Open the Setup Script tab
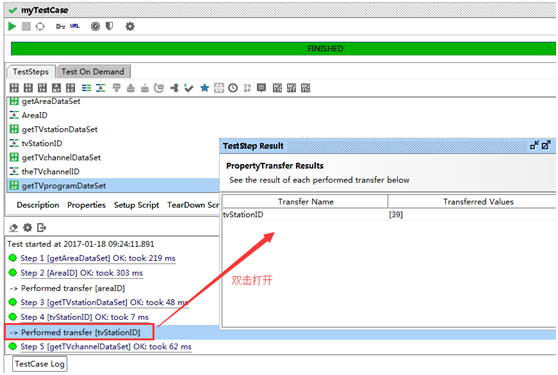Image resolution: width=558 pixels, height=375 pixels. [x=136, y=205]
